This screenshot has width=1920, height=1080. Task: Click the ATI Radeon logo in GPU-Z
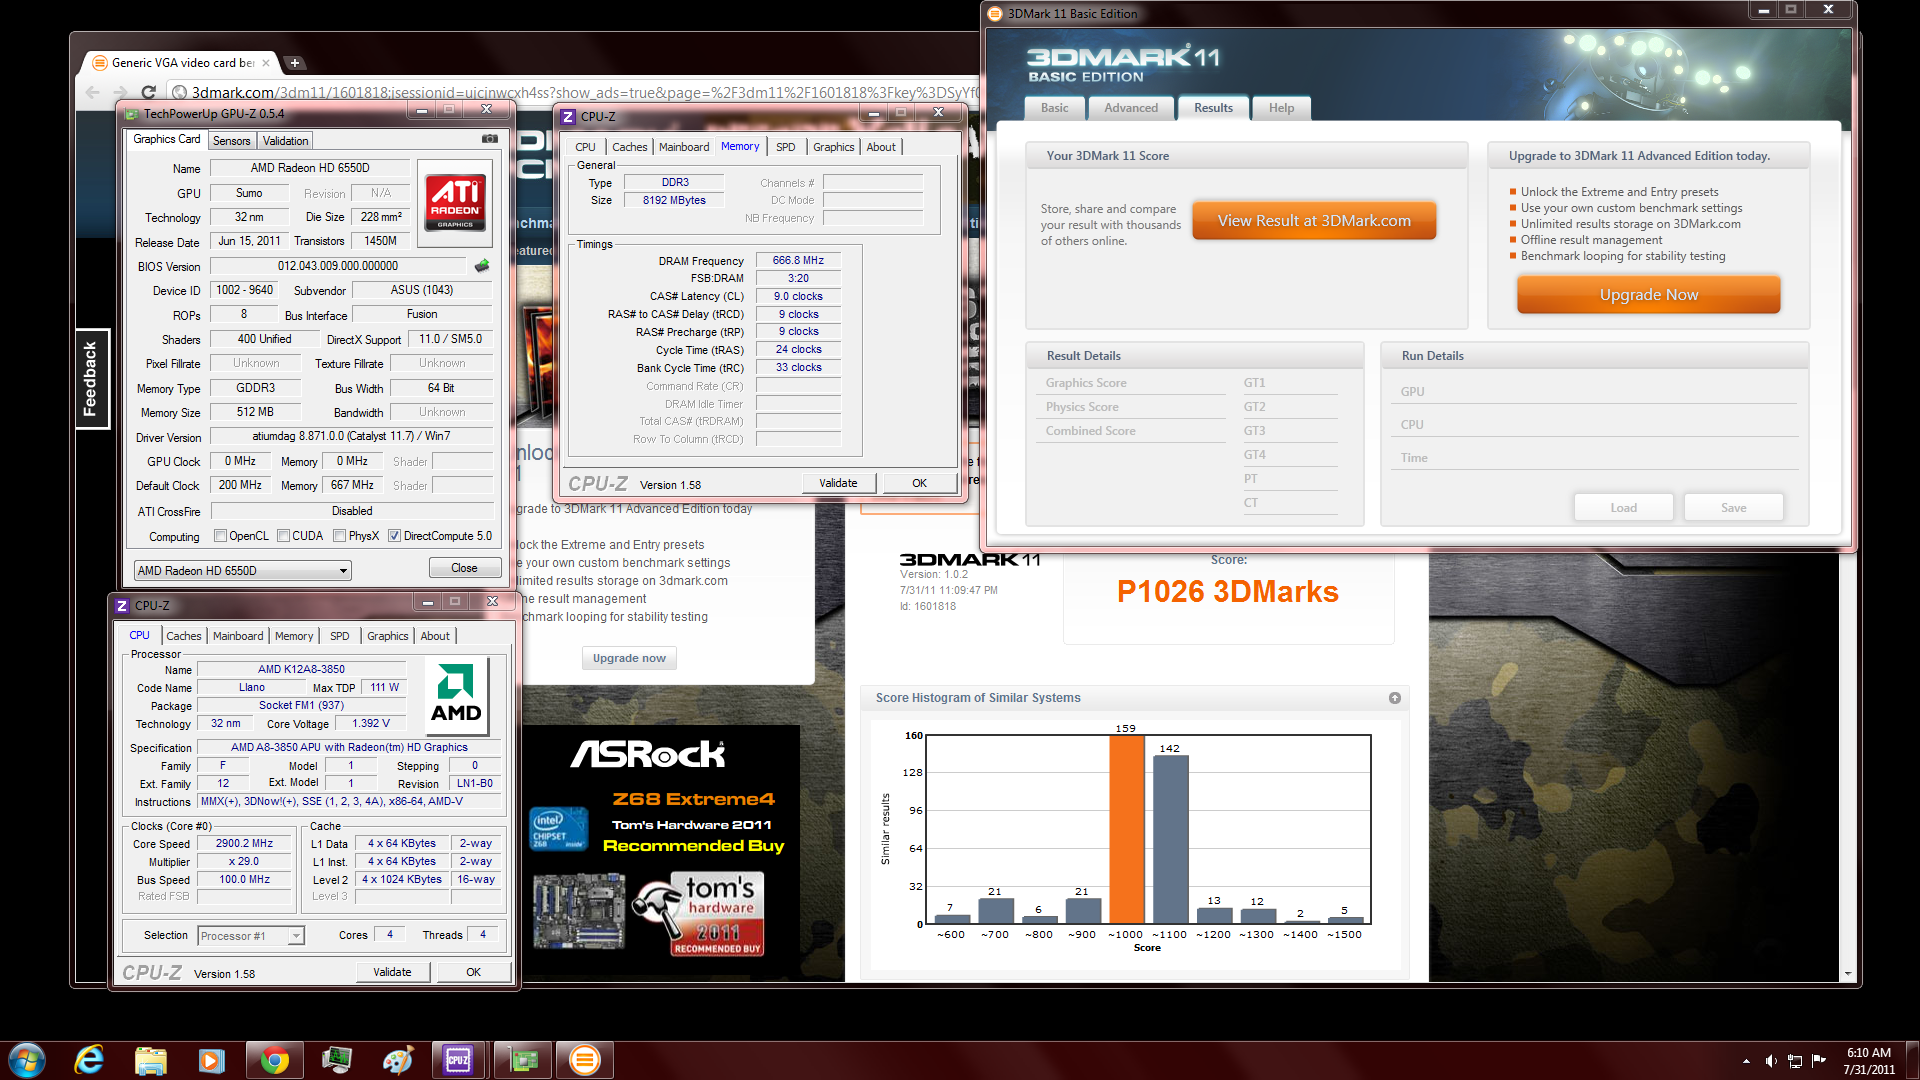tap(455, 203)
